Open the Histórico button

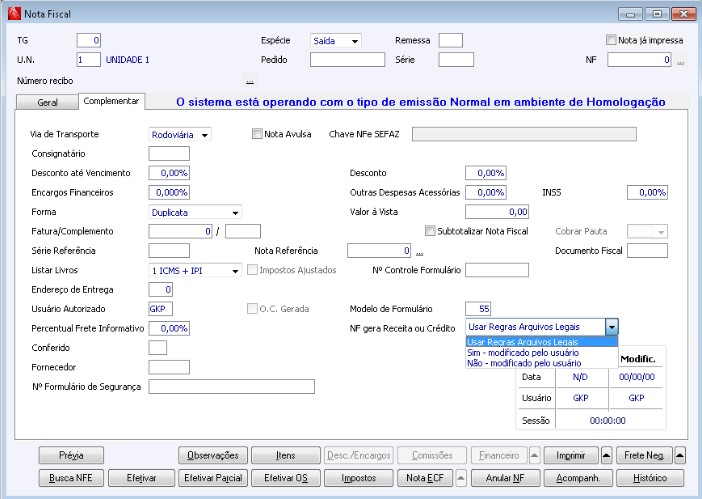650,478
